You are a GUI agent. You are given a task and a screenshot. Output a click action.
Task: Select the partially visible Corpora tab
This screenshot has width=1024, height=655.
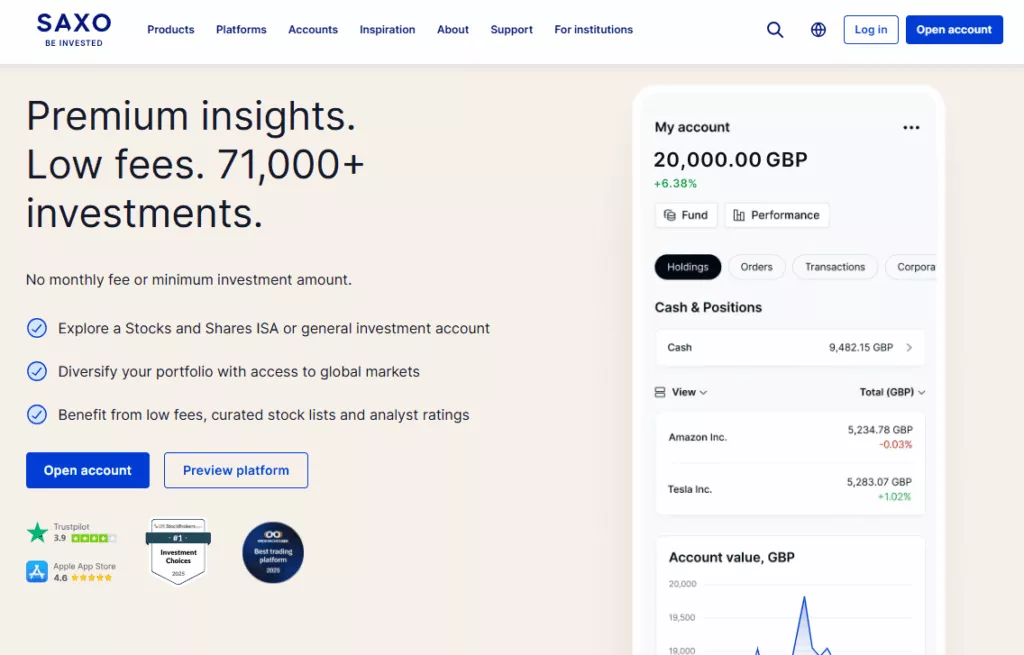pyautogui.click(x=912, y=266)
